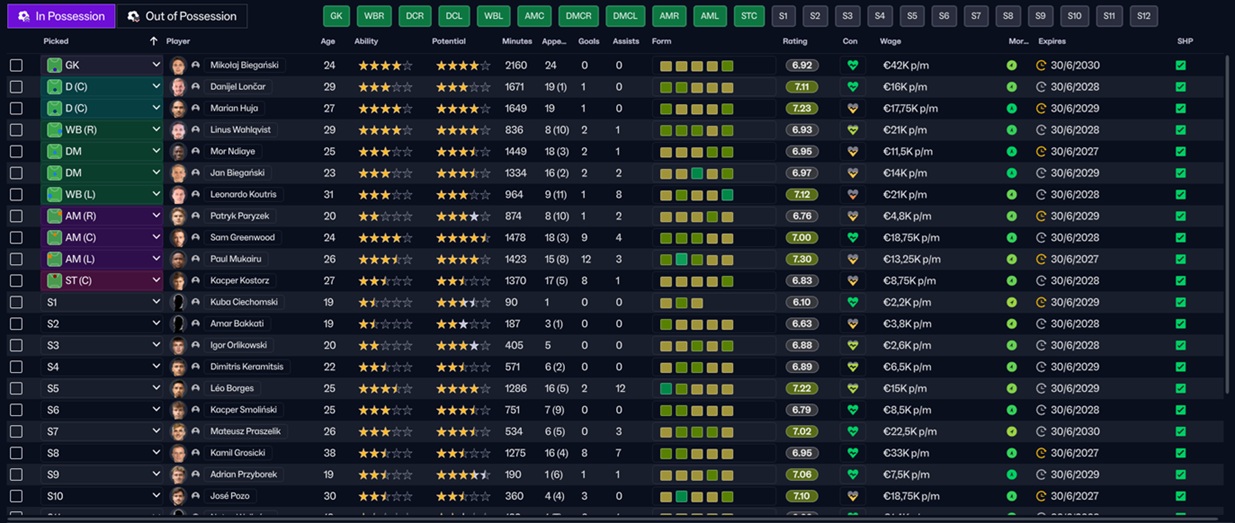Image resolution: width=1235 pixels, height=523 pixels.
Task: Click Marian Huja's morale face icon
Action: (1012, 108)
